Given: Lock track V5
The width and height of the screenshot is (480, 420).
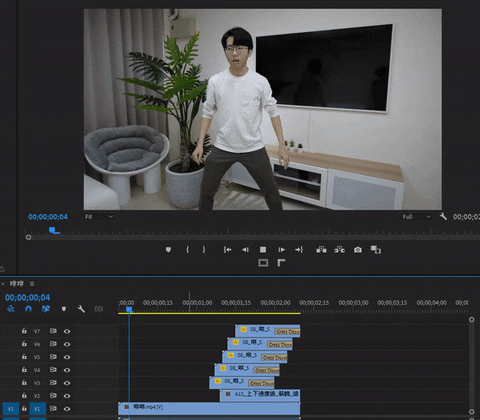Looking at the screenshot, I should tap(24, 357).
